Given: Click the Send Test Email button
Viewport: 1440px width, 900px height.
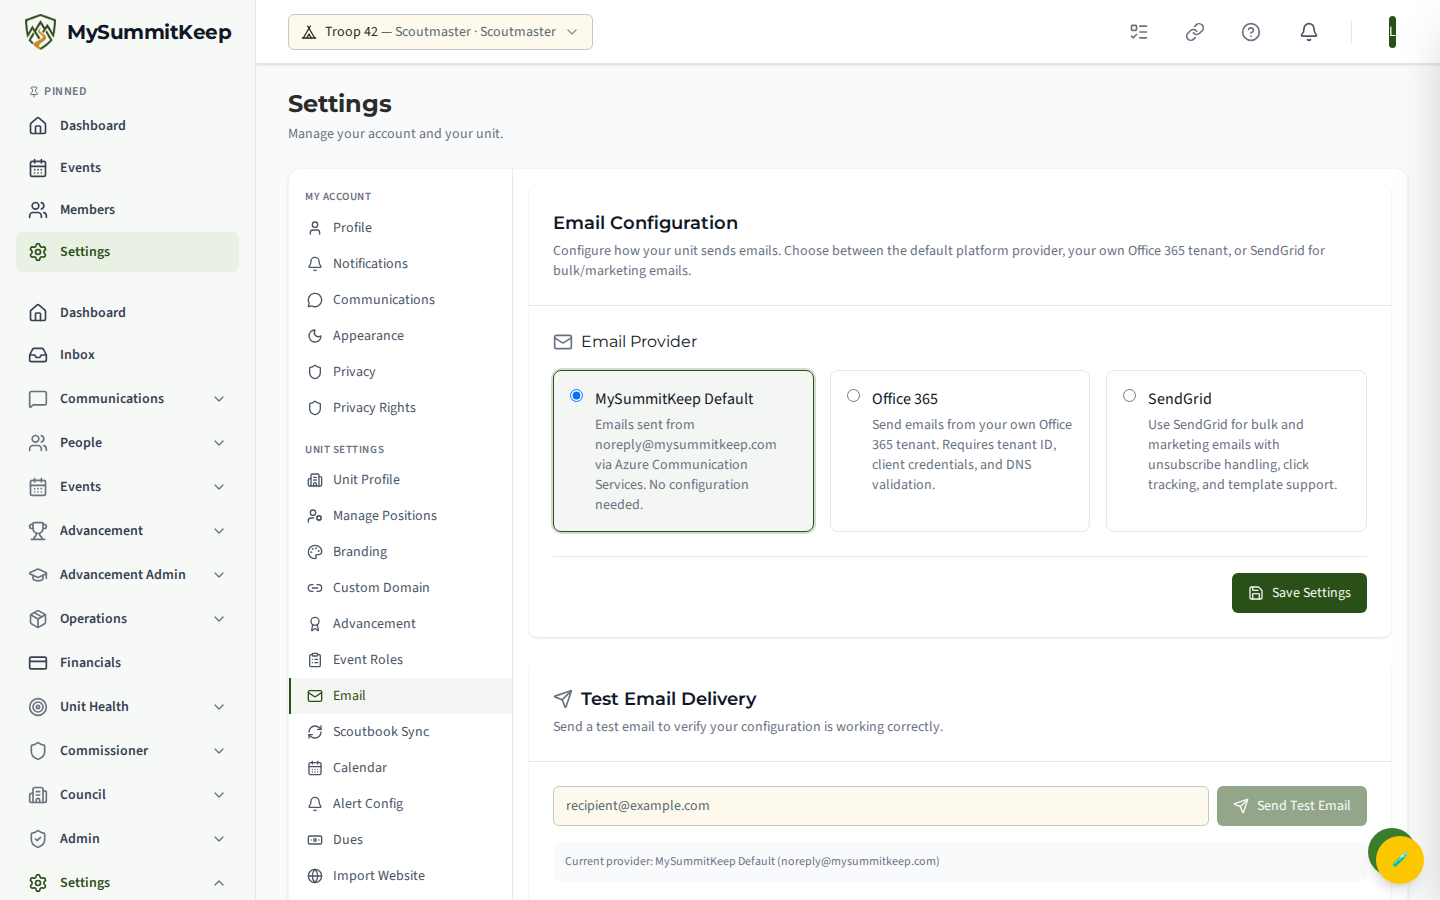Looking at the screenshot, I should pyautogui.click(x=1291, y=806).
